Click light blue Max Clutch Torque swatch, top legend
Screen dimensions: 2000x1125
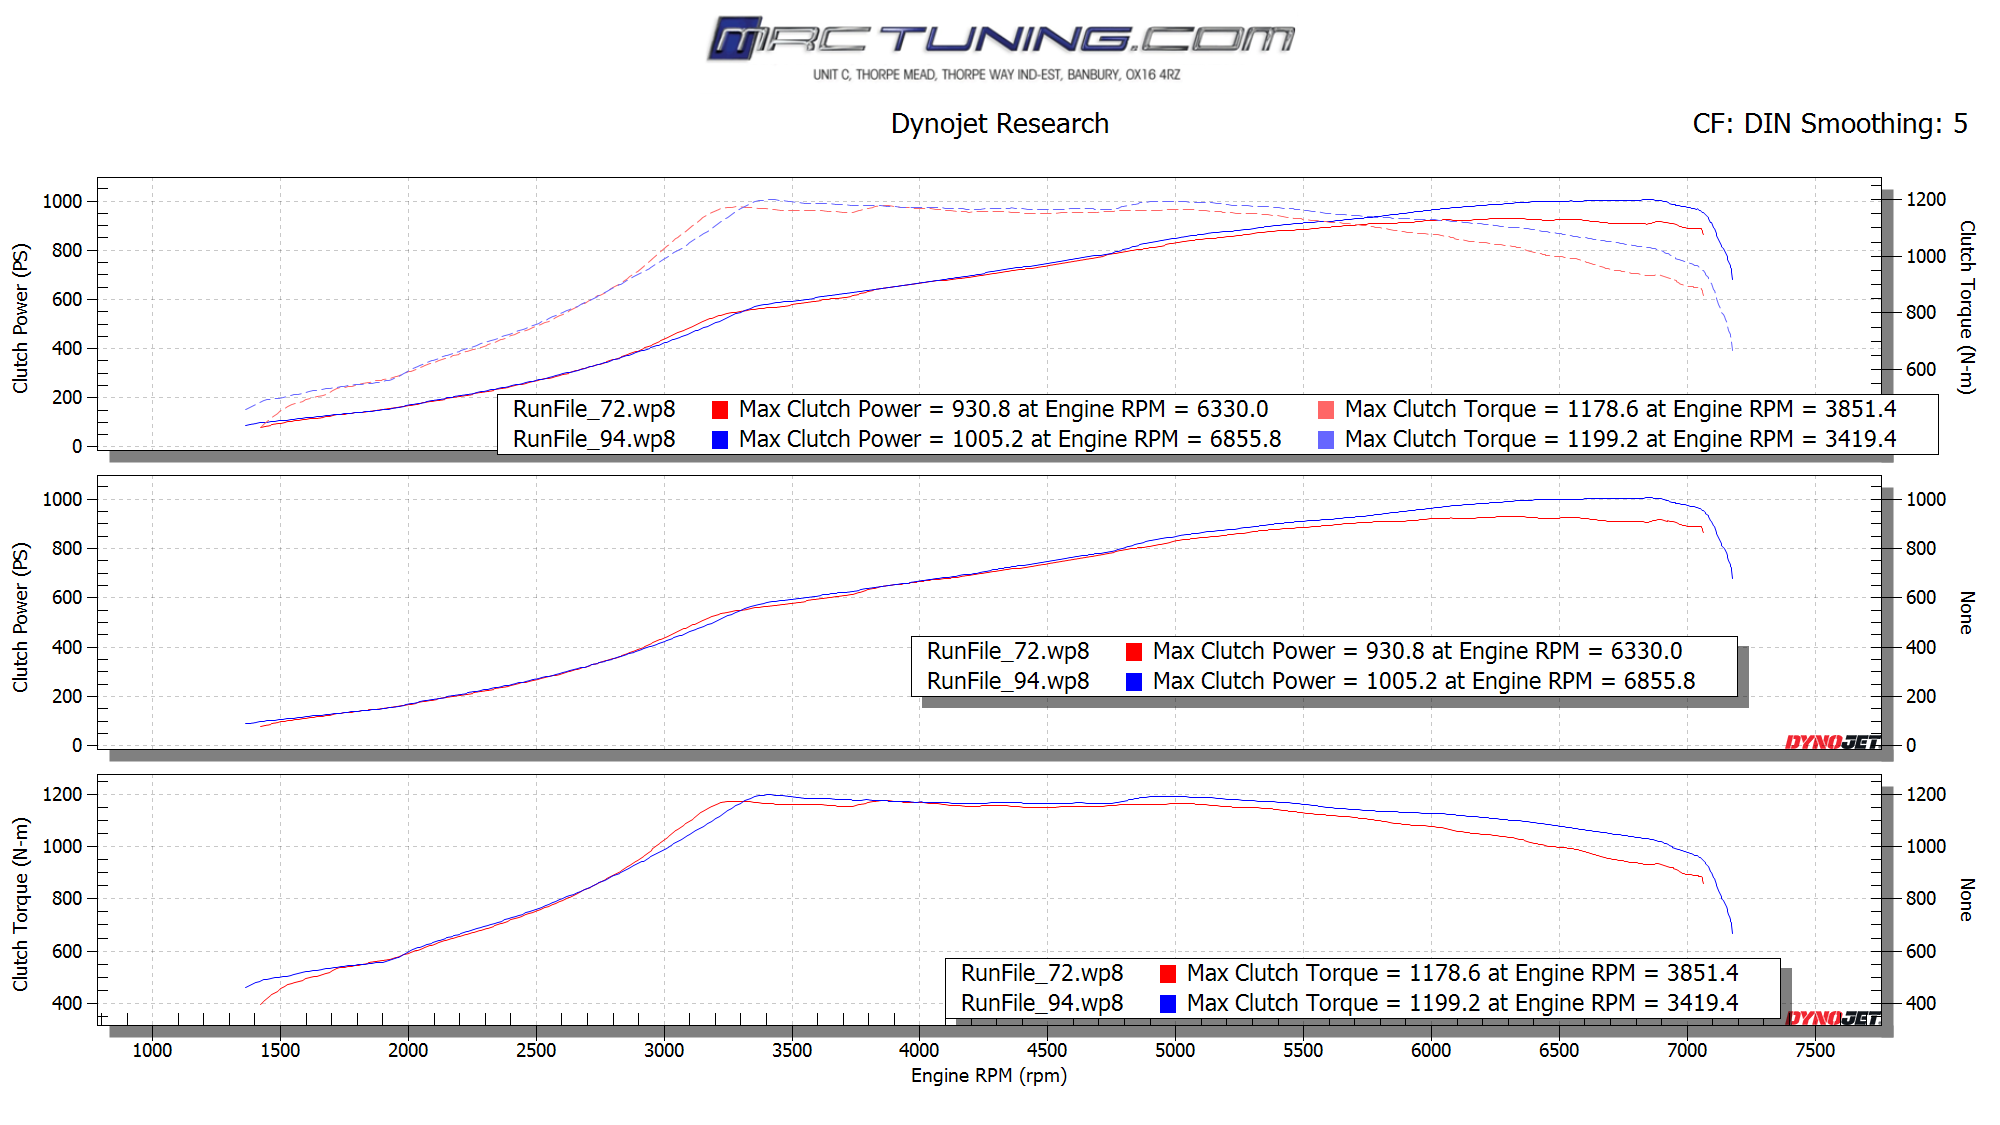(1326, 440)
